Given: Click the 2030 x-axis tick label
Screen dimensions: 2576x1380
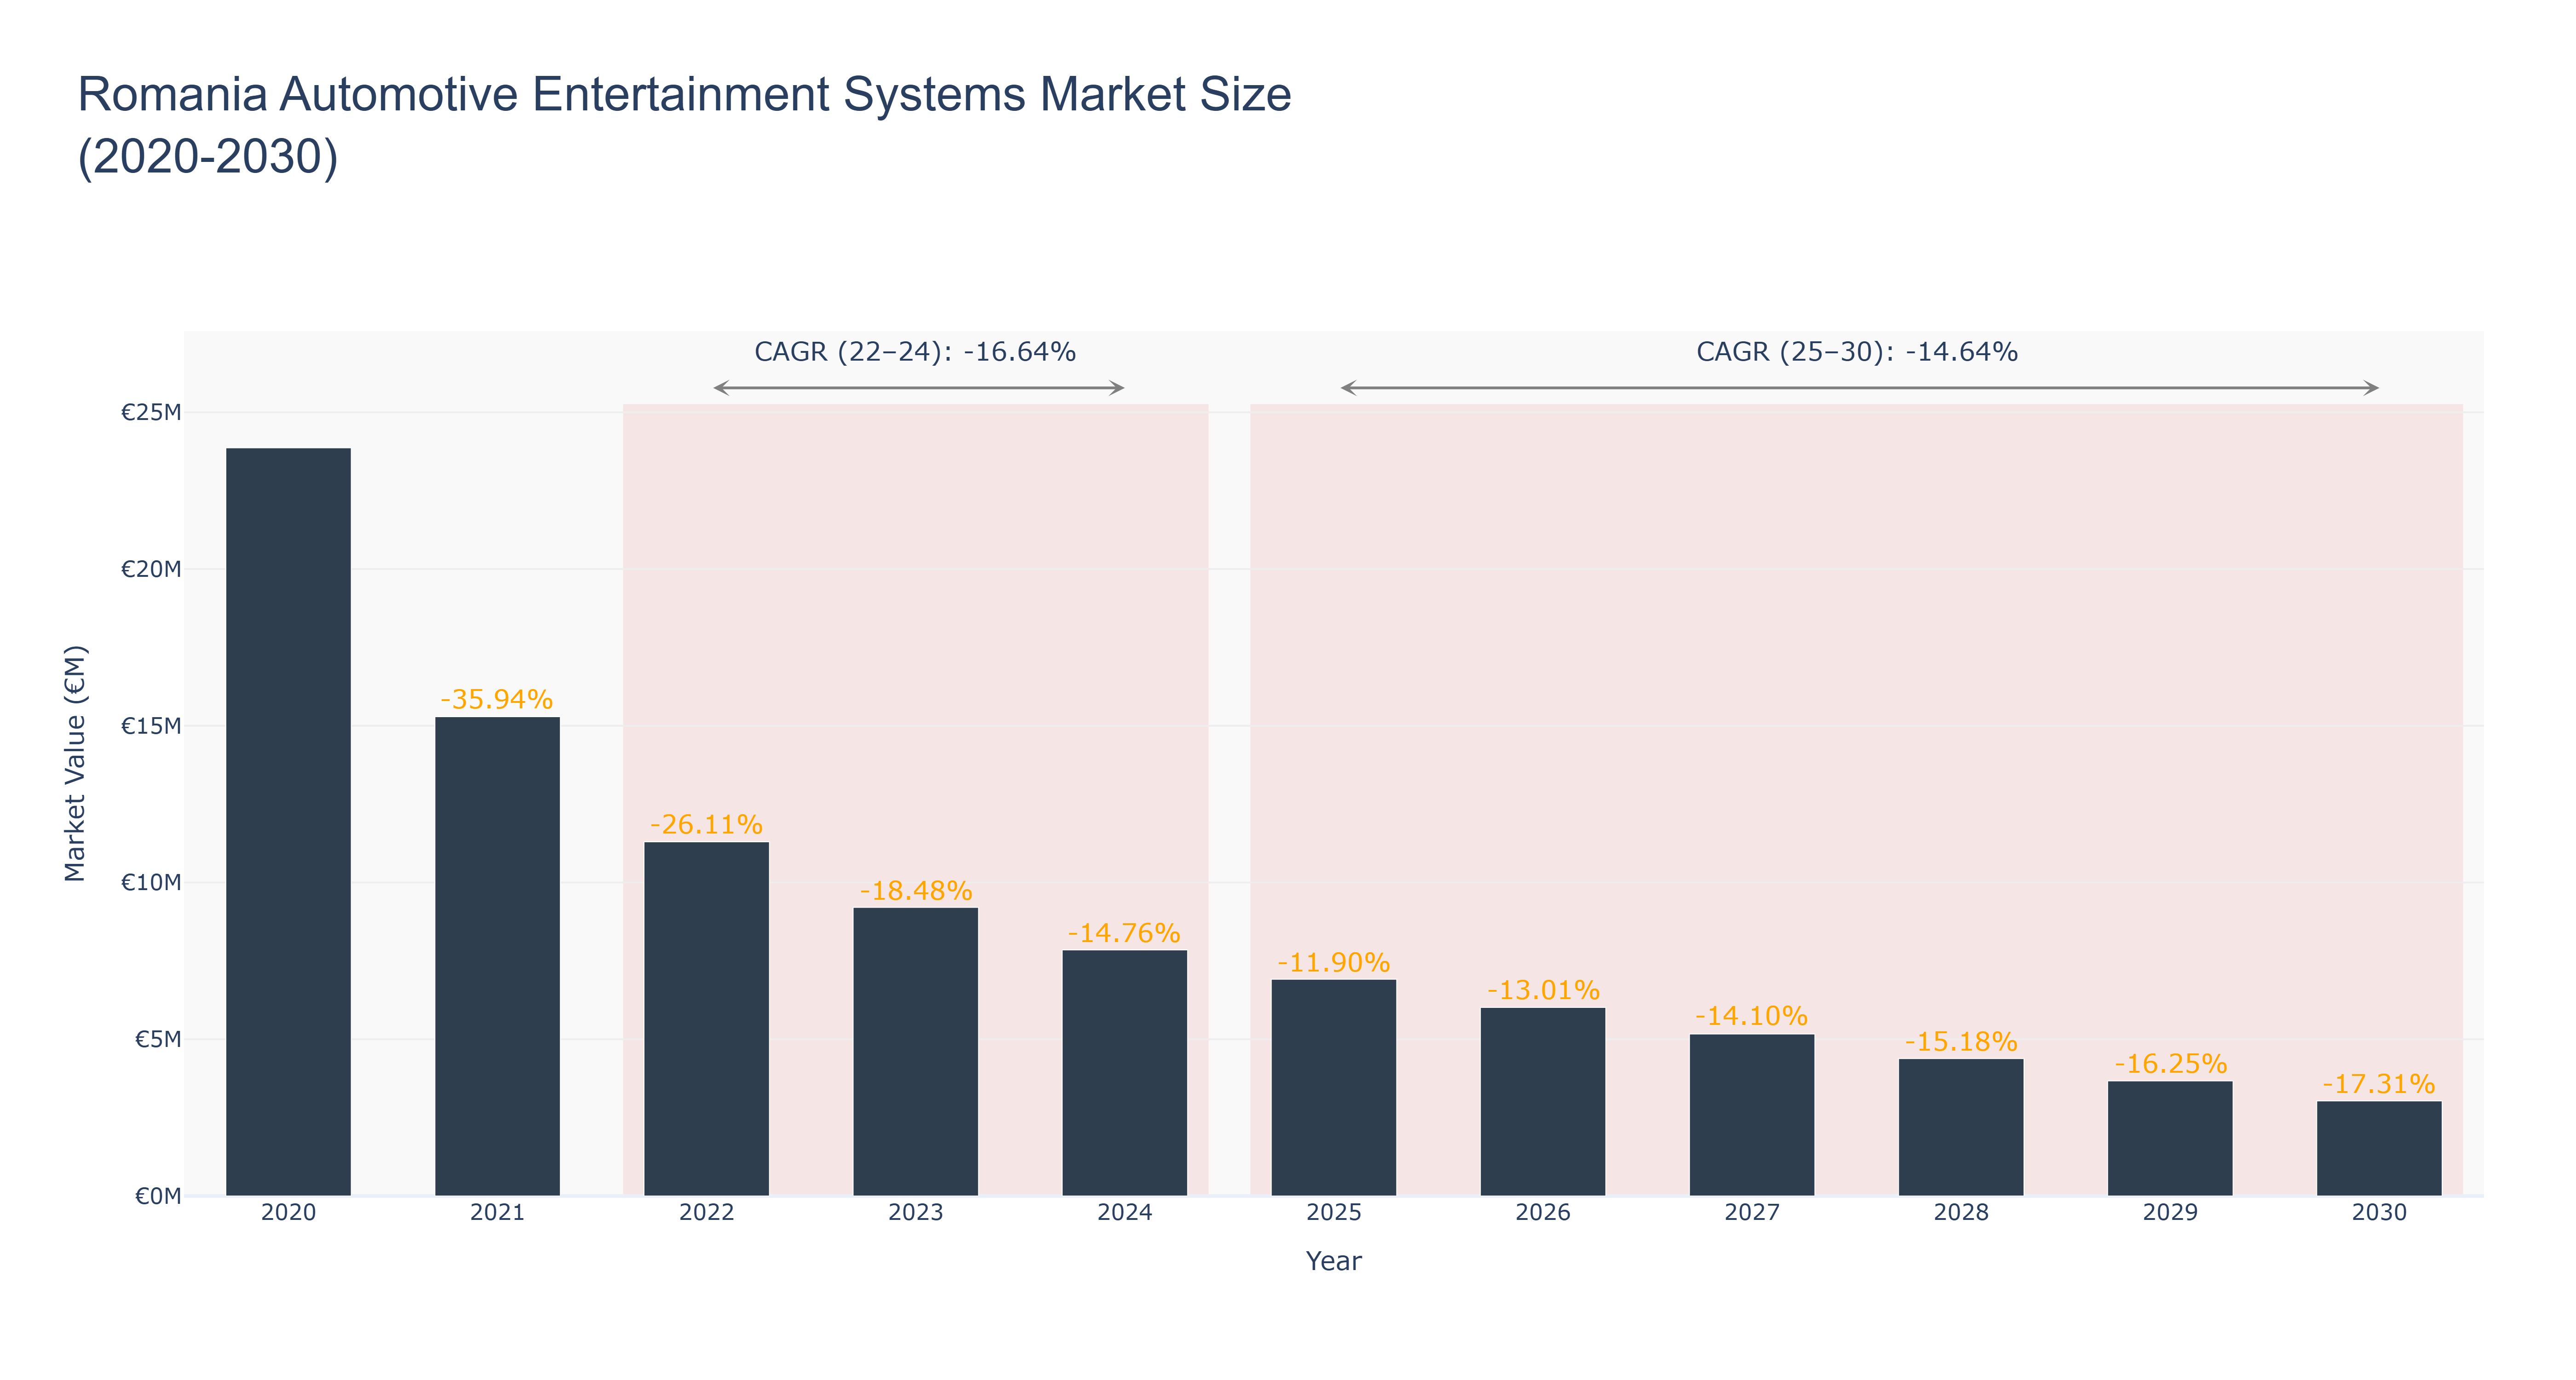Looking at the screenshot, I should pyautogui.click(x=2378, y=1212).
